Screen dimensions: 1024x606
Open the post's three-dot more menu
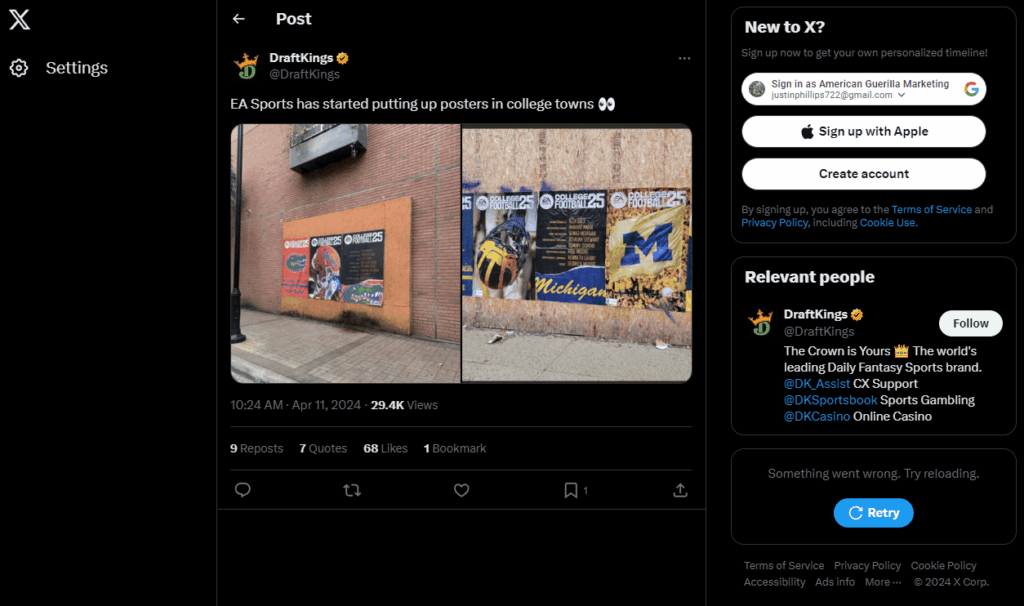[684, 58]
